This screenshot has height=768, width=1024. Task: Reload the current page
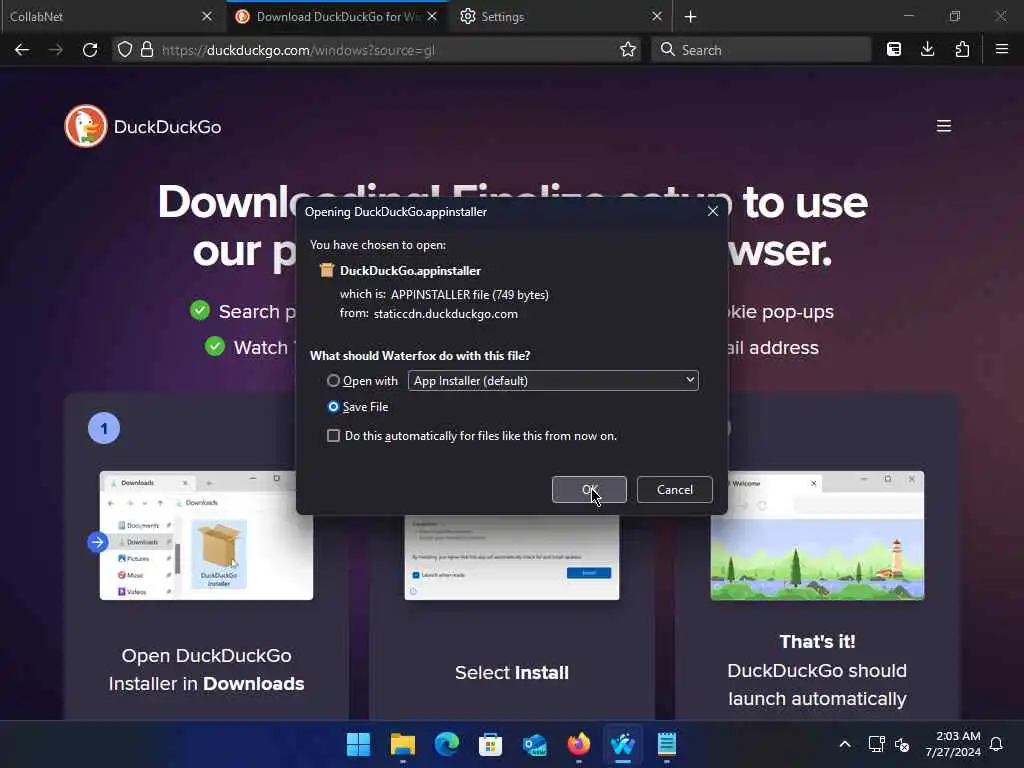click(x=90, y=50)
